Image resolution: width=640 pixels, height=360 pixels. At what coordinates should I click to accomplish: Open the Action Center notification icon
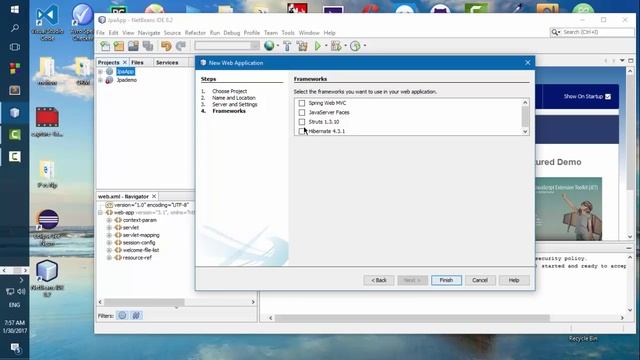pyautogui.click(x=15, y=348)
